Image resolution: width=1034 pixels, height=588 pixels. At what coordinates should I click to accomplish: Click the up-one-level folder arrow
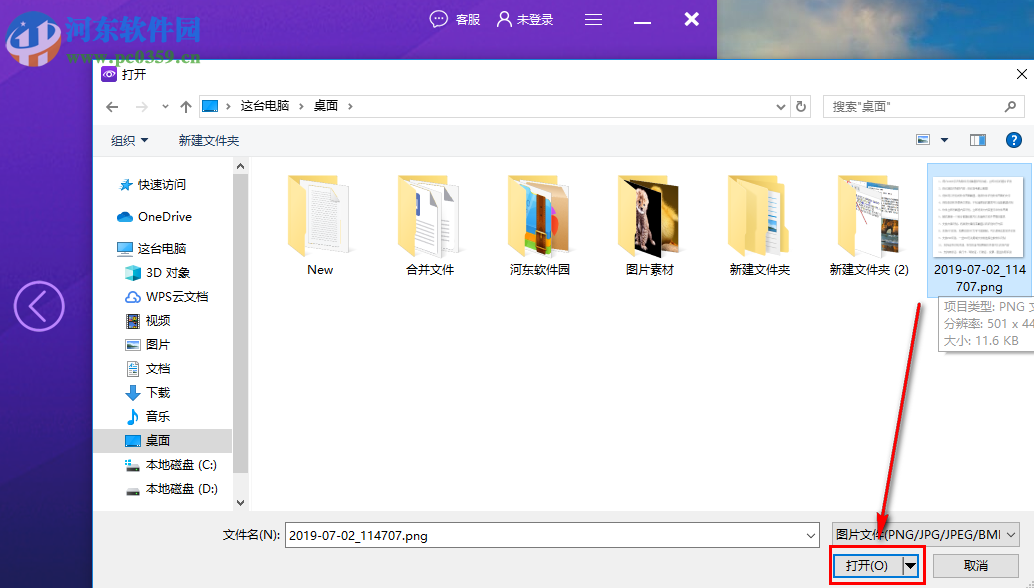(x=186, y=106)
